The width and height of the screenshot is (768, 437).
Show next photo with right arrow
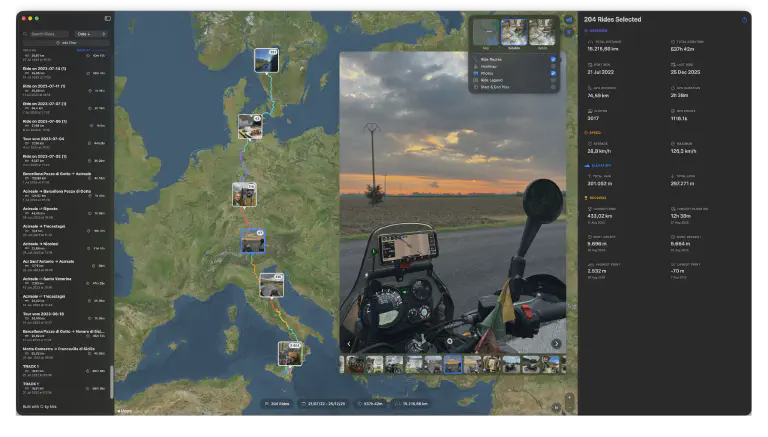coord(556,344)
